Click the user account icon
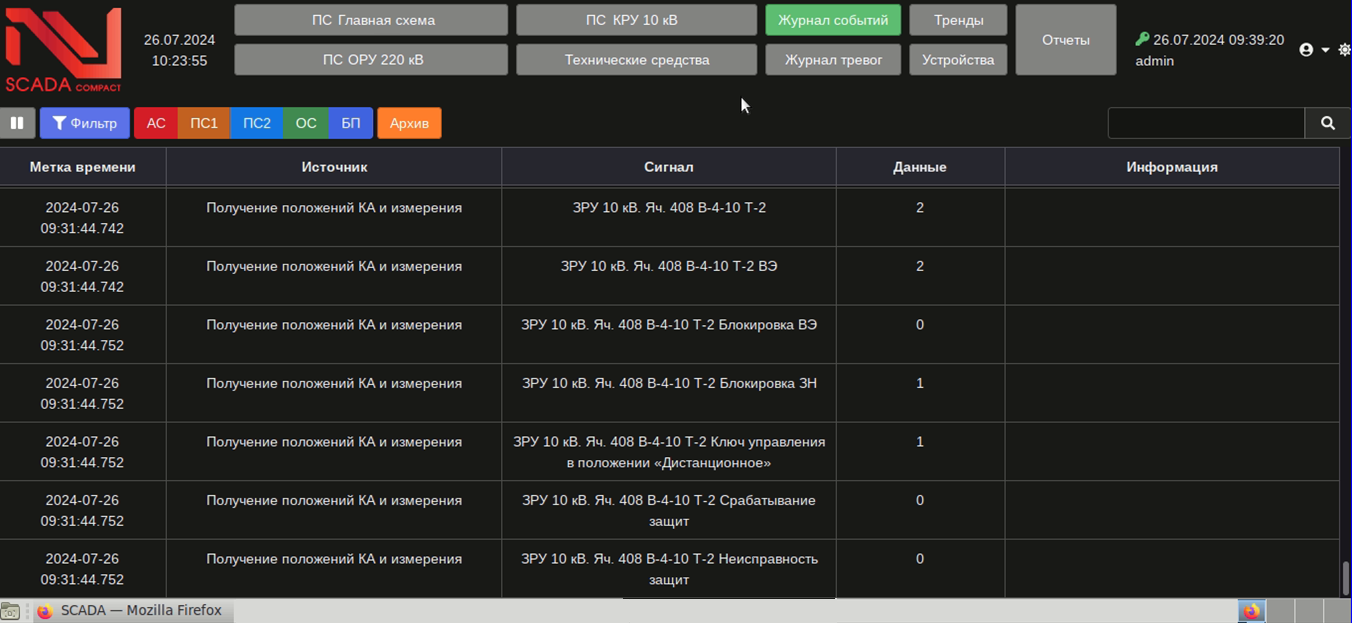1352x623 pixels. [x=1306, y=50]
